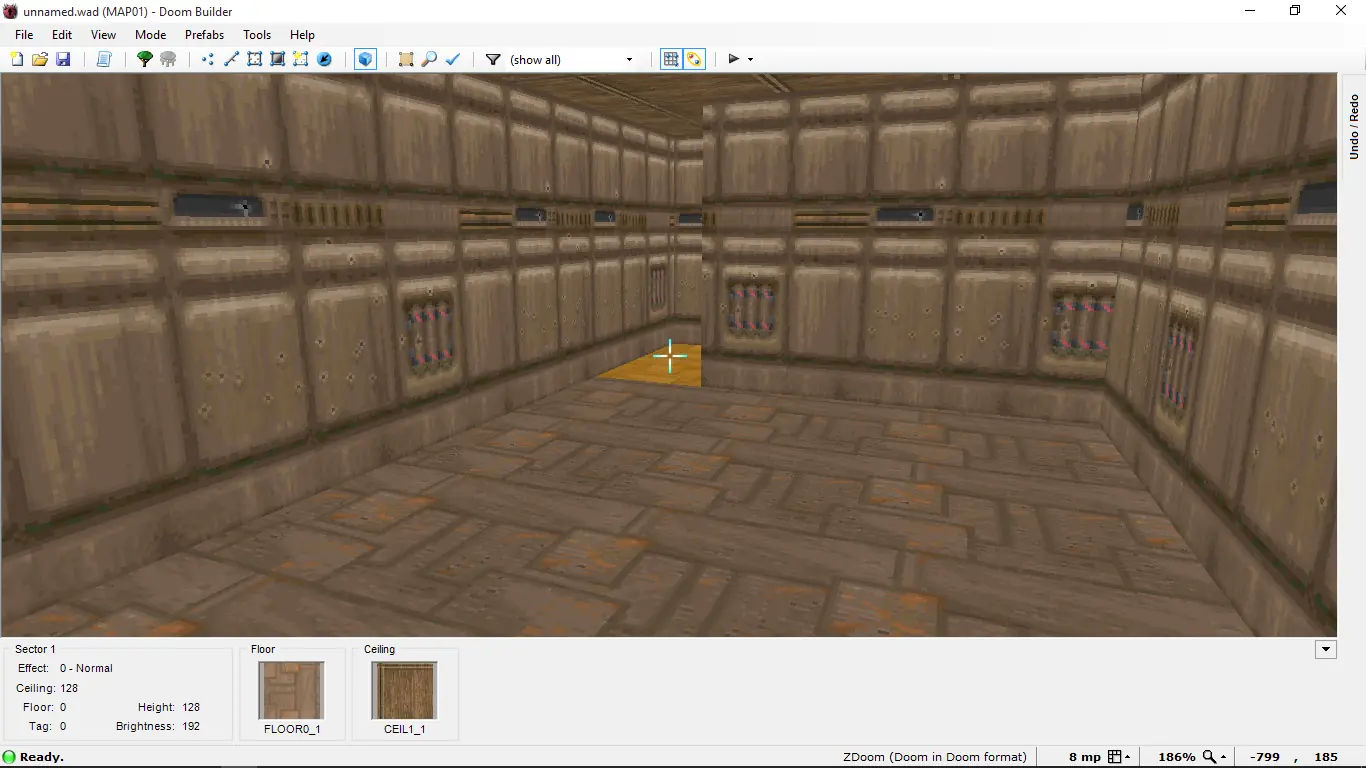
Task: Restore down the Doom Builder window
Action: pos(1295,11)
